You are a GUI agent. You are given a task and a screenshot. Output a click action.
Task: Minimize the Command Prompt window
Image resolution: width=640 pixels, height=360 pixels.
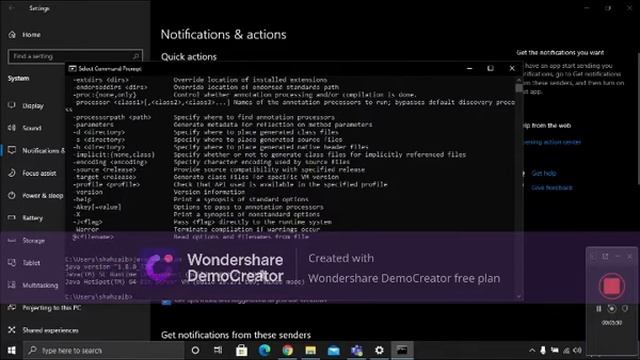pyautogui.click(x=469, y=69)
